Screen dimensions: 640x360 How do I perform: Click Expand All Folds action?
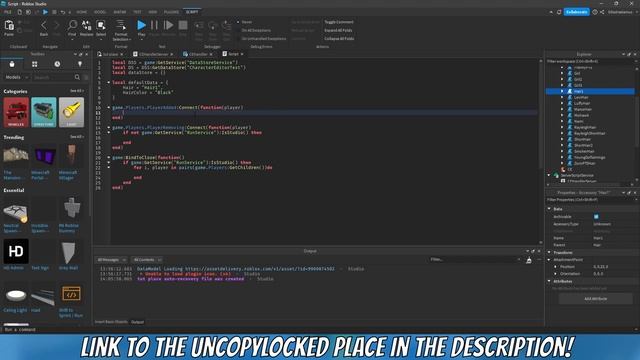(x=338, y=30)
